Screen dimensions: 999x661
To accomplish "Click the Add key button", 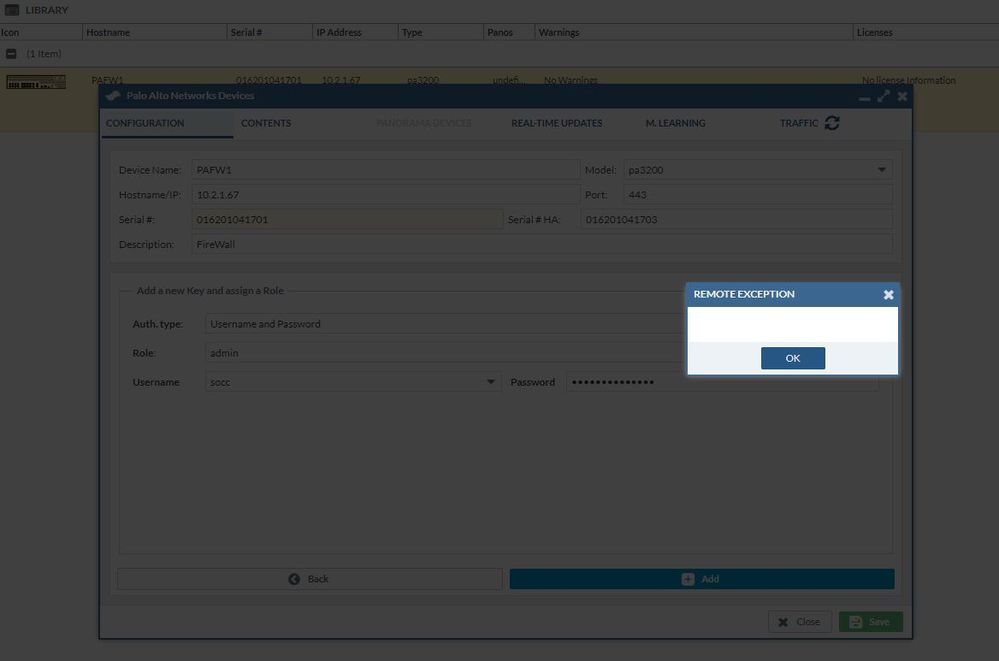I will 701,579.
